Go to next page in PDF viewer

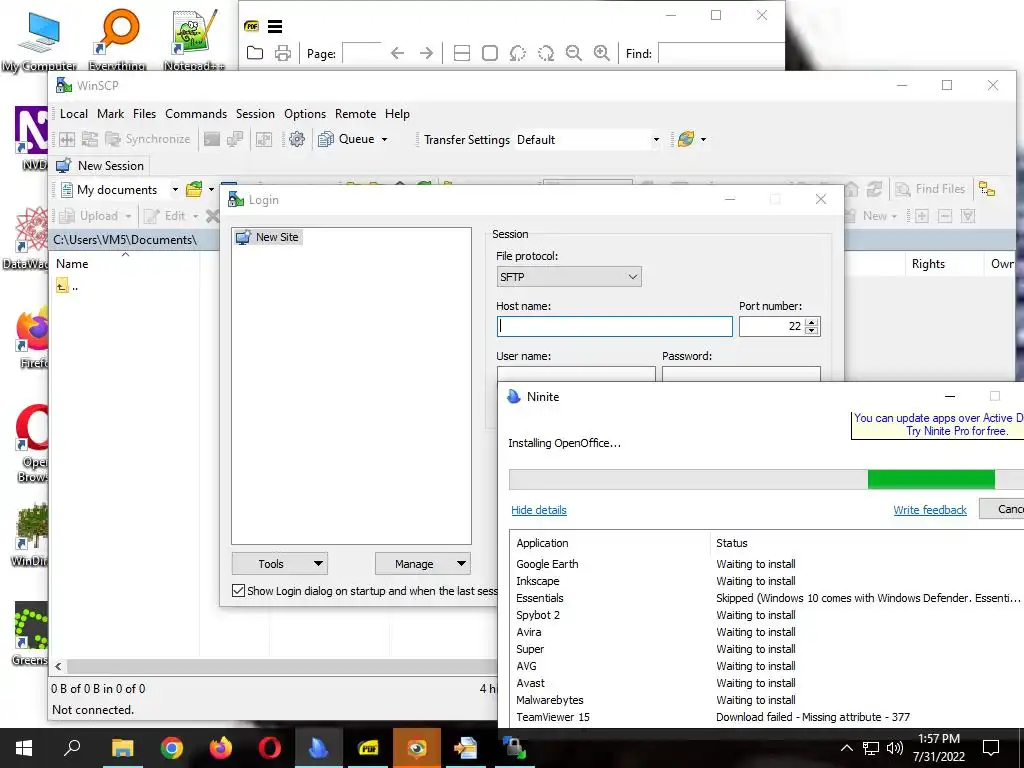click(x=426, y=53)
